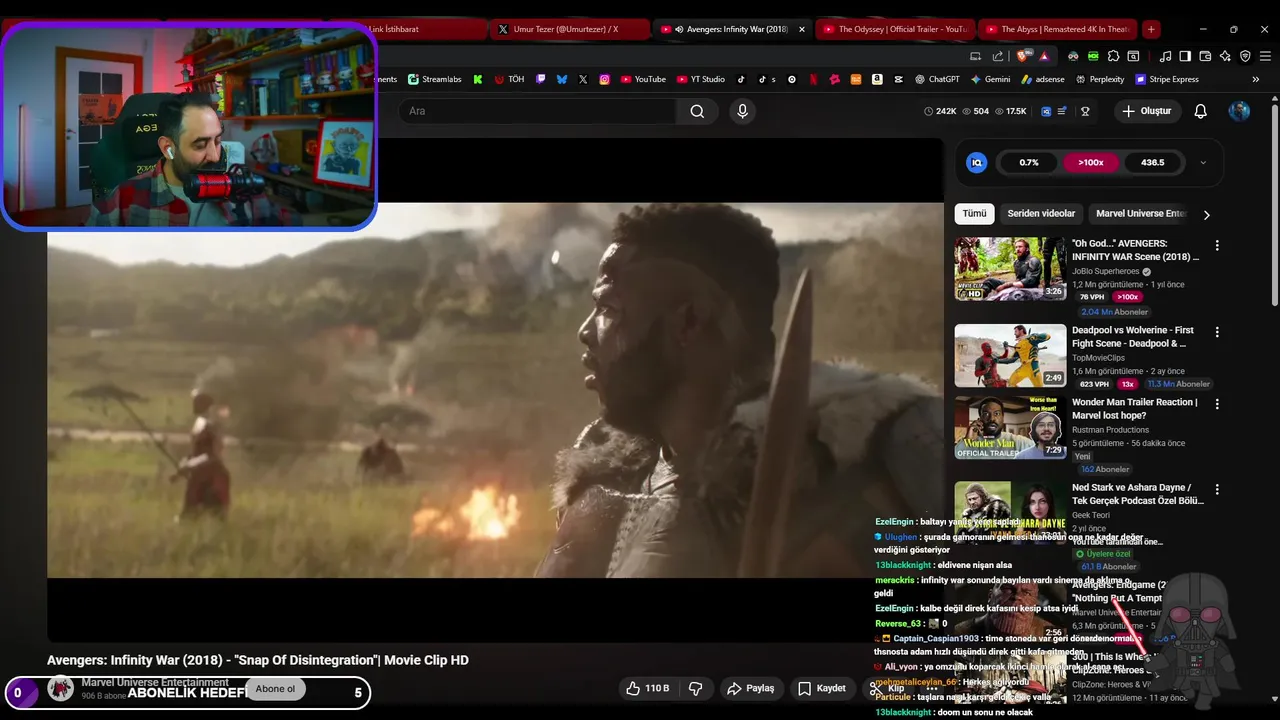Viewport: 1280px width, 720px height.
Task: Click Ned Stark ve Ashara Dayne video title
Action: [x=1137, y=494]
